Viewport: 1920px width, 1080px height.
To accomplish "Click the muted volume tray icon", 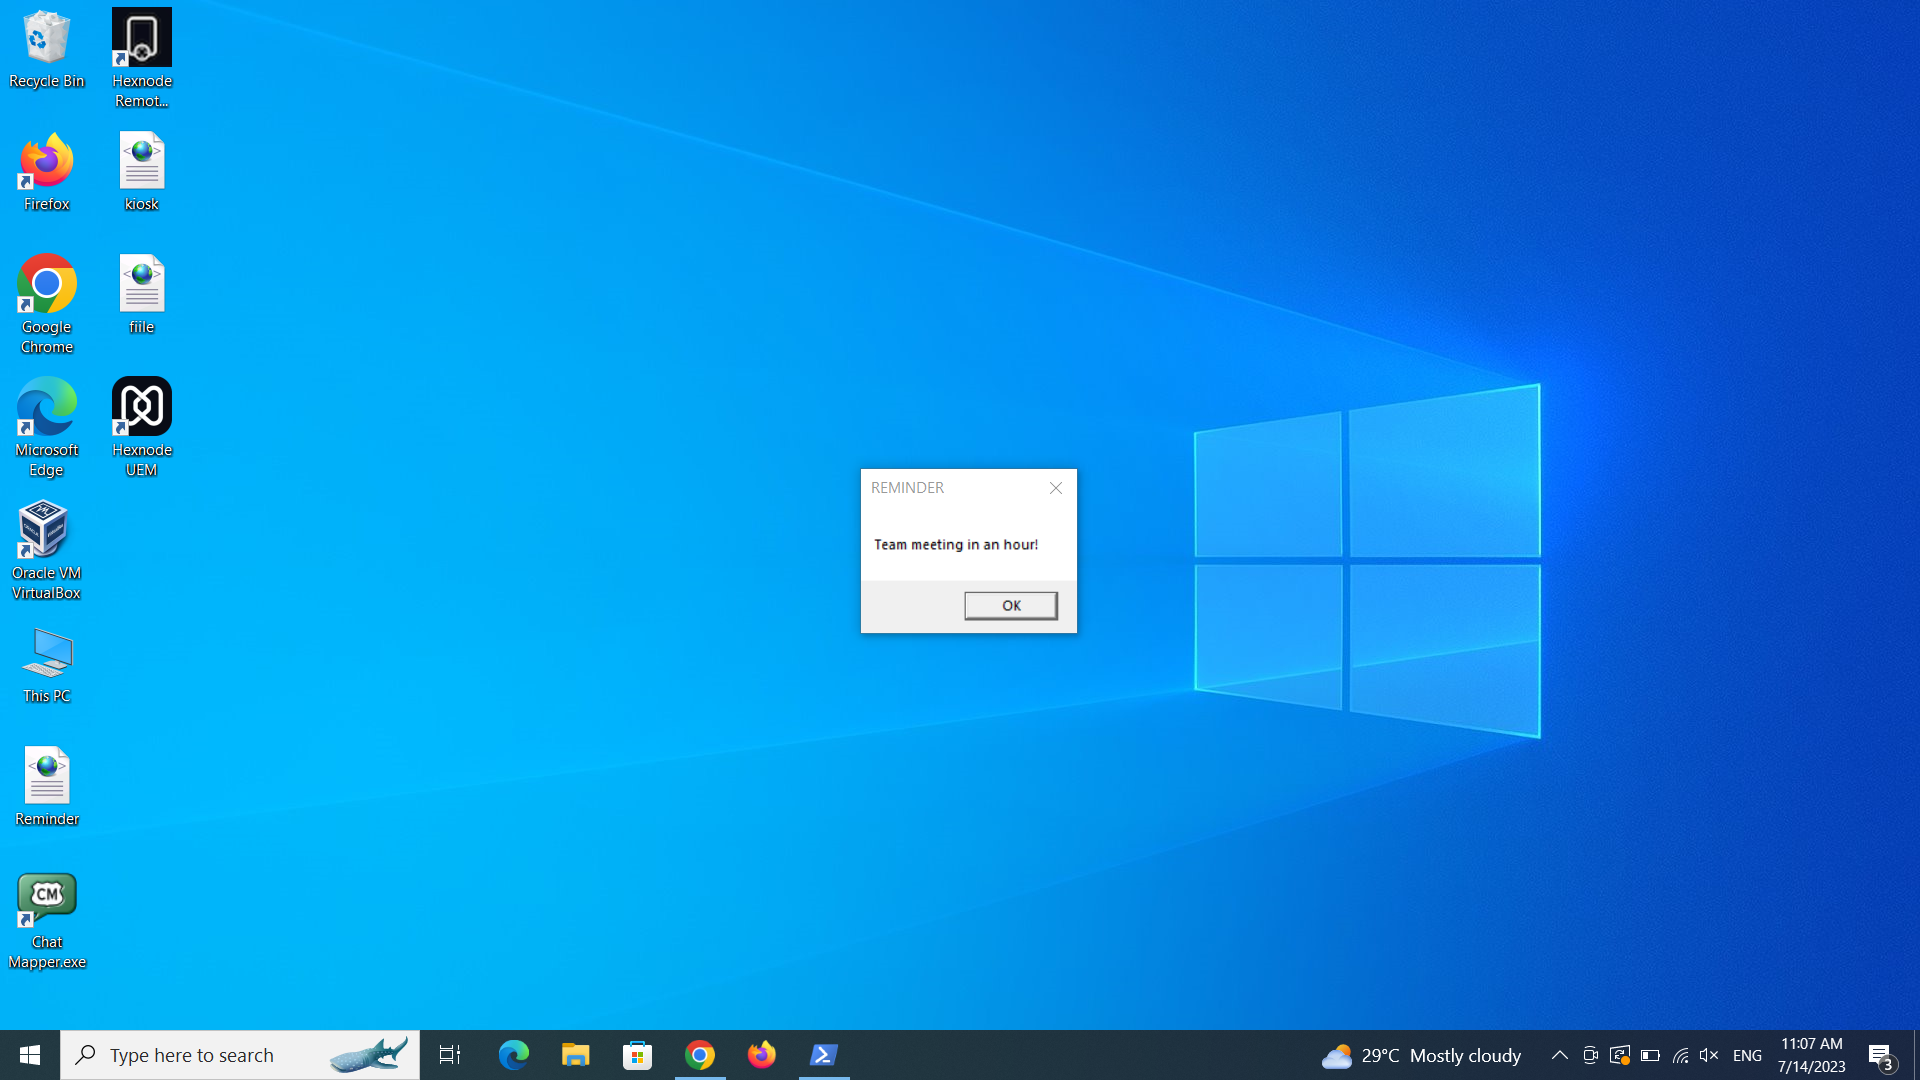I will tap(1709, 1055).
